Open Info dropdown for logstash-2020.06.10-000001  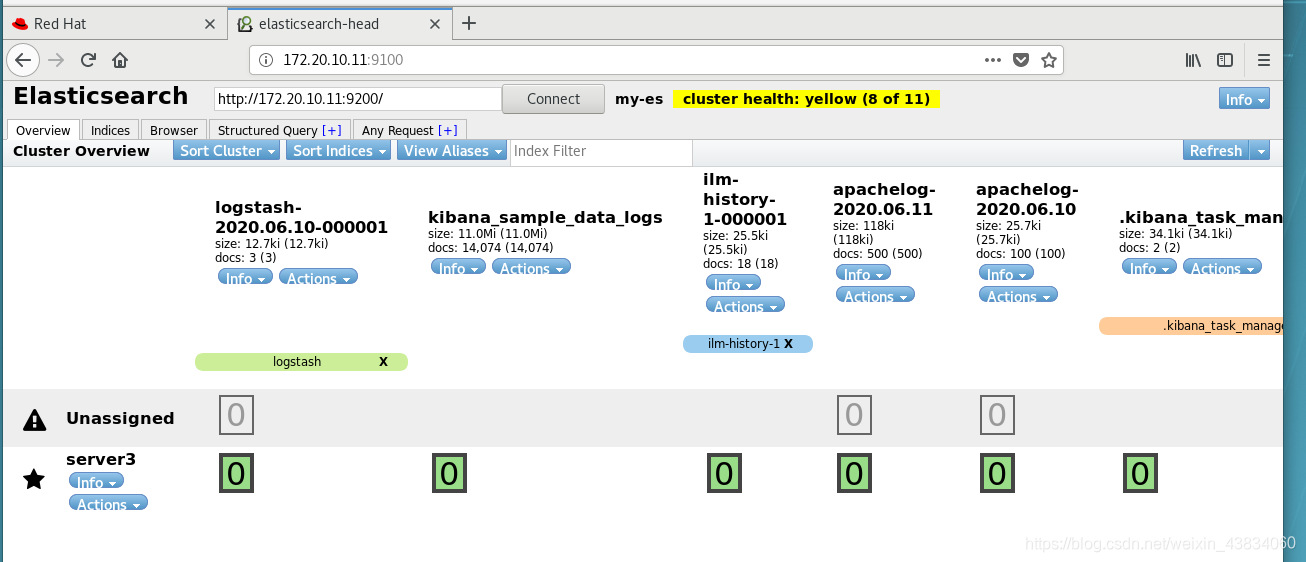(x=245, y=277)
